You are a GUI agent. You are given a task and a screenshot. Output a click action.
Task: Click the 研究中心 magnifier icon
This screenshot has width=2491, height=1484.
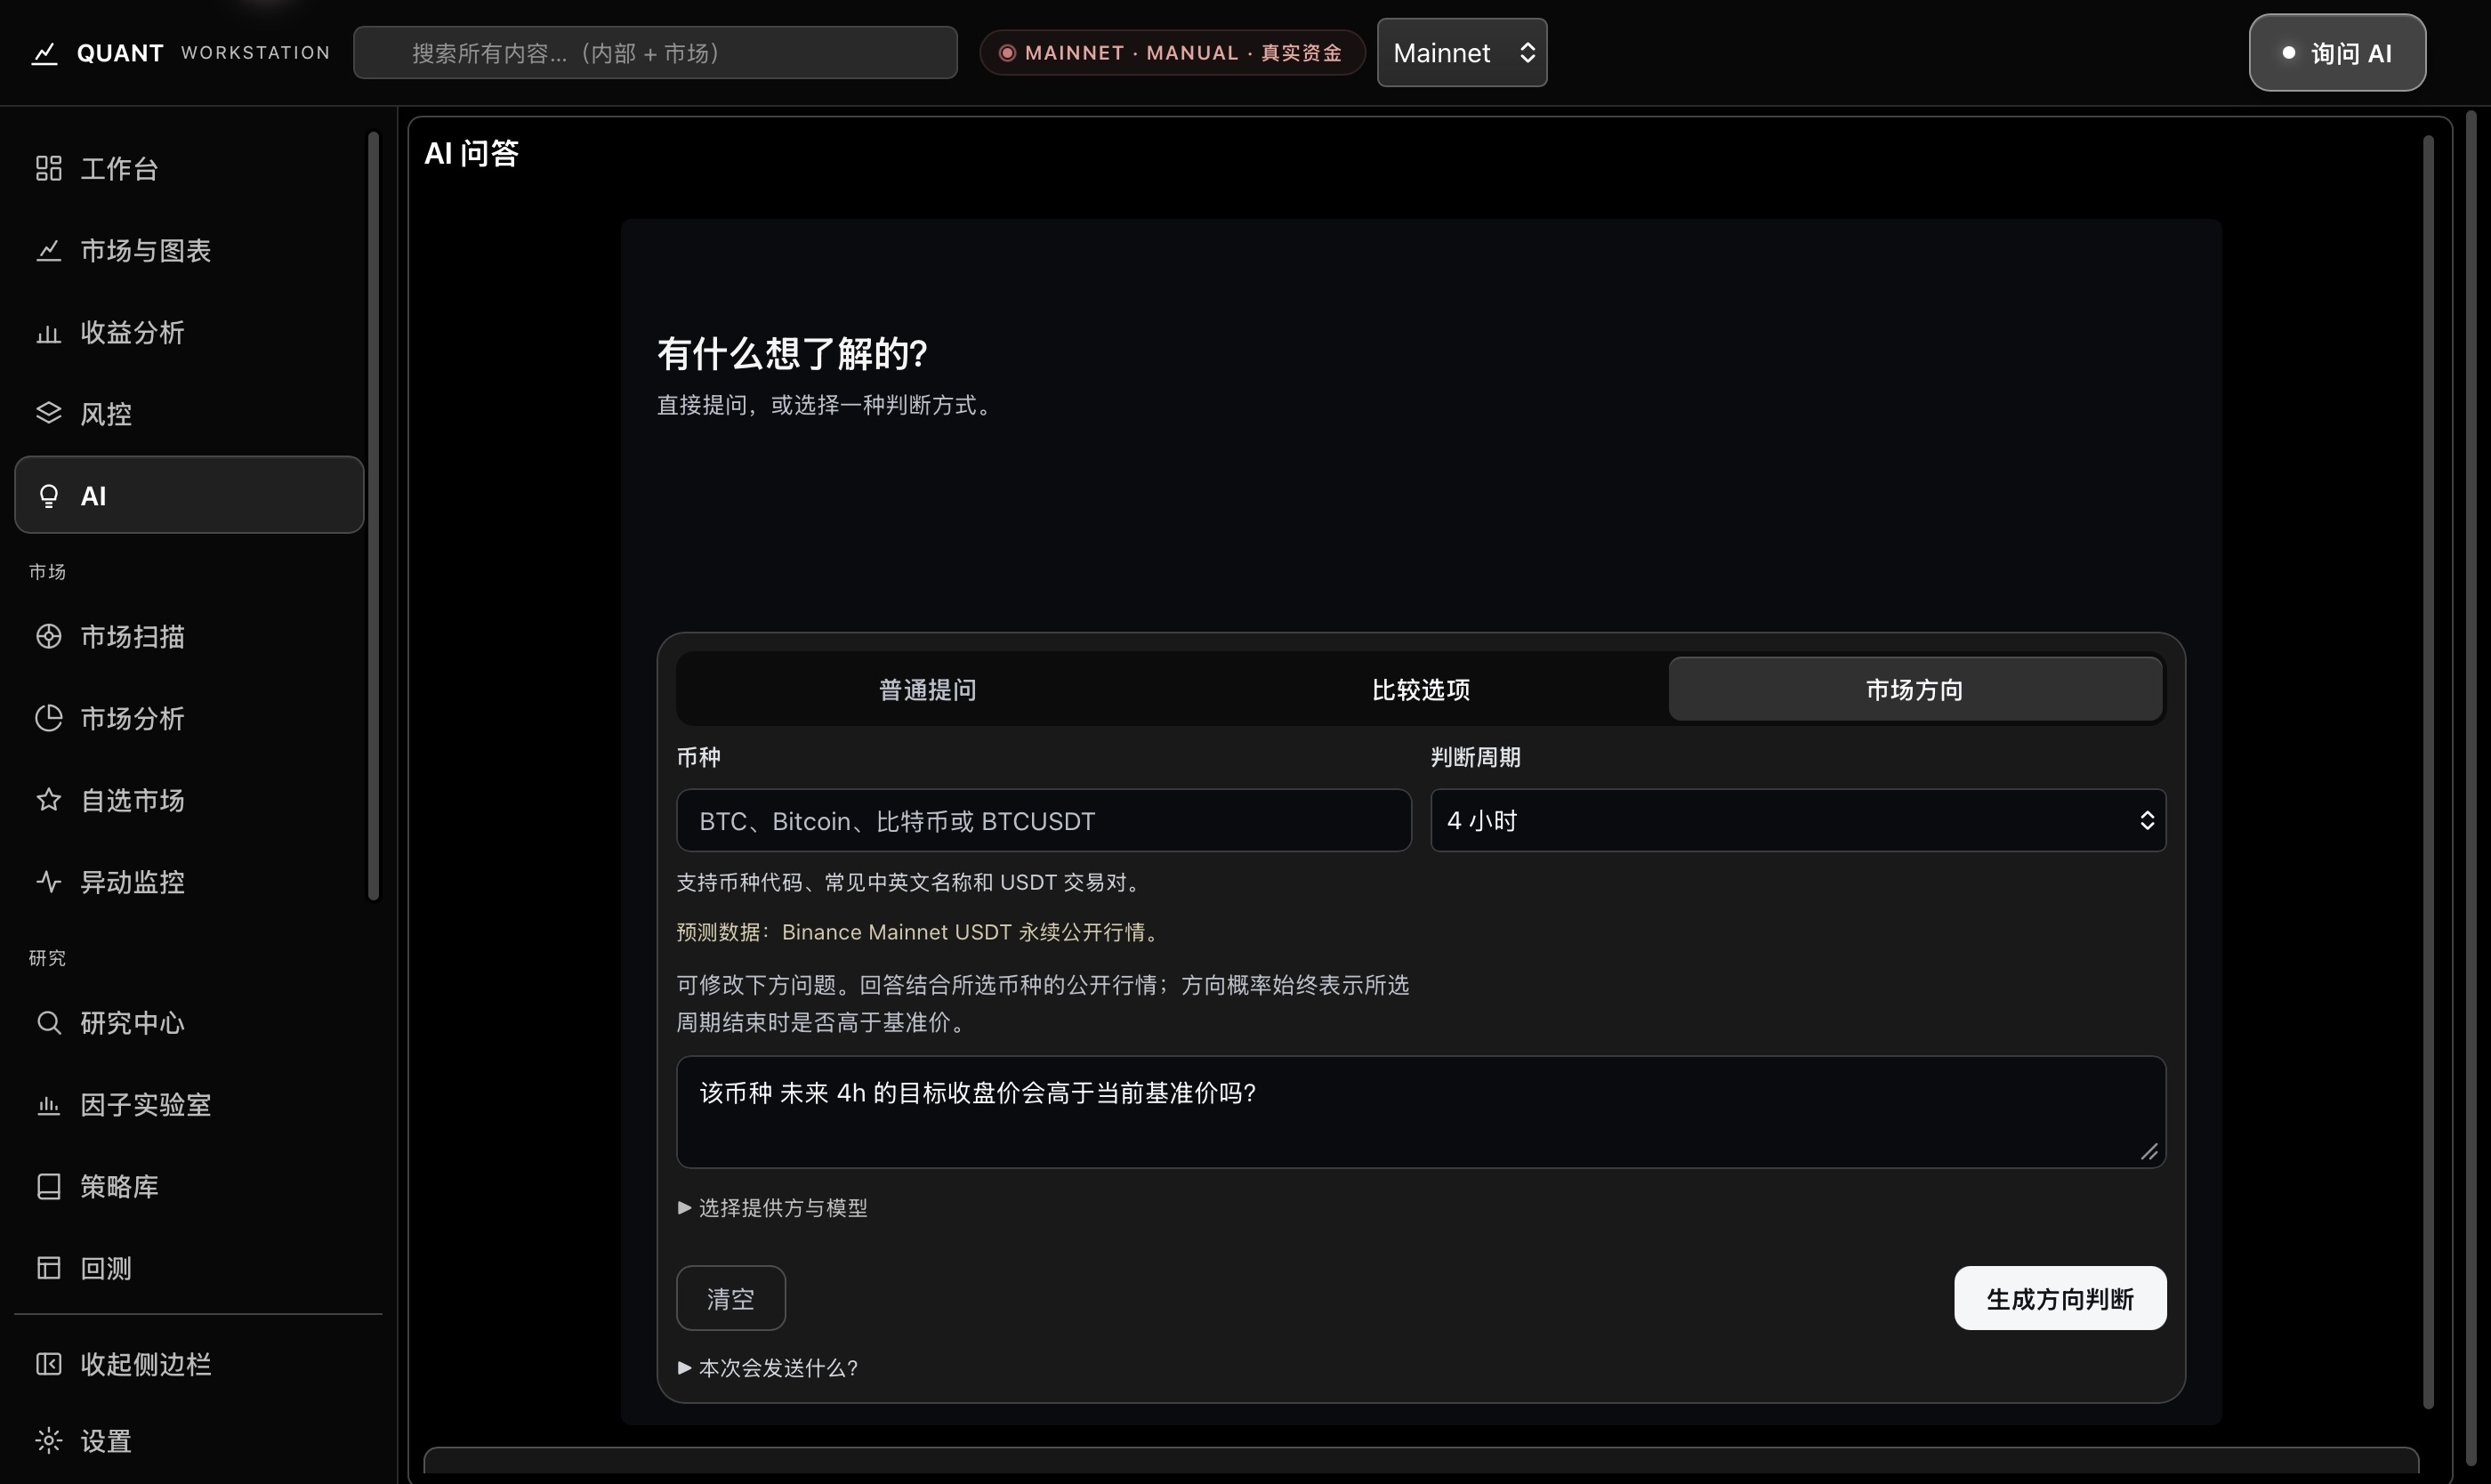coord(48,1022)
